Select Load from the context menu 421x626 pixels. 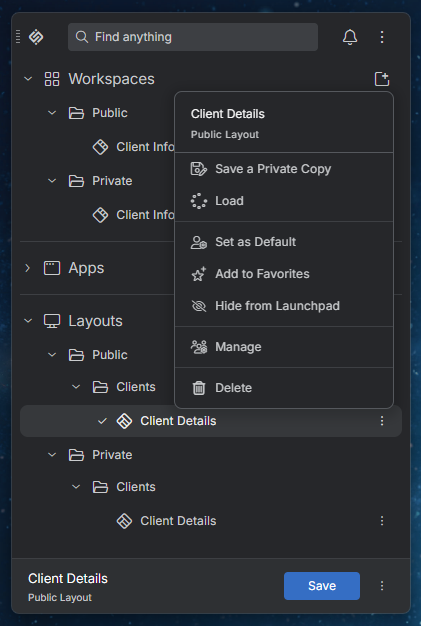284,201
